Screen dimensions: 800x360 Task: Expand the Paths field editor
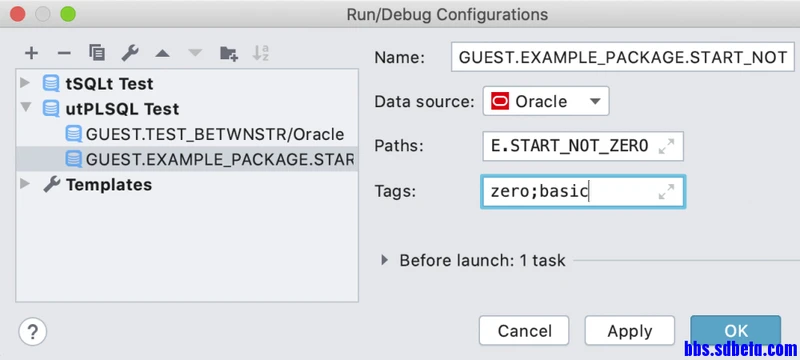[x=666, y=146]
